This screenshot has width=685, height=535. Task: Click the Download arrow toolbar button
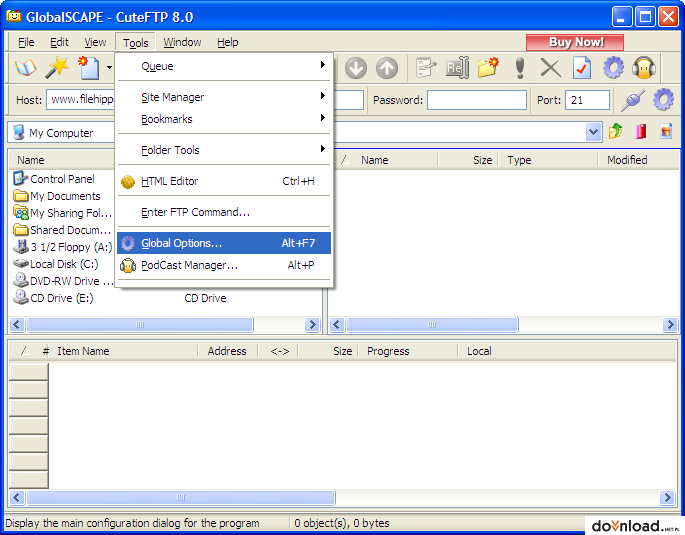point(356,69)
